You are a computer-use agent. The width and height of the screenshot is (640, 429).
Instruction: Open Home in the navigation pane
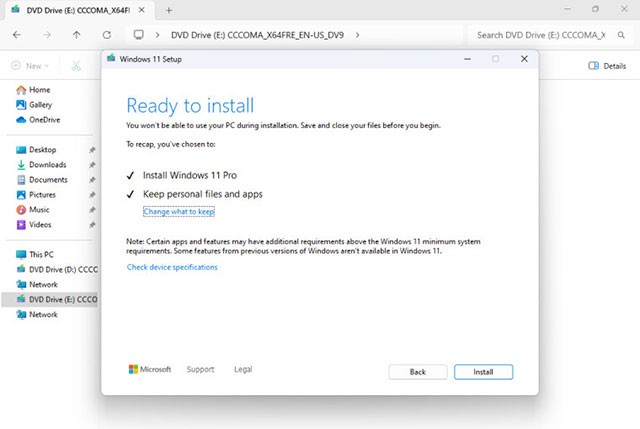tap(40, 89)
